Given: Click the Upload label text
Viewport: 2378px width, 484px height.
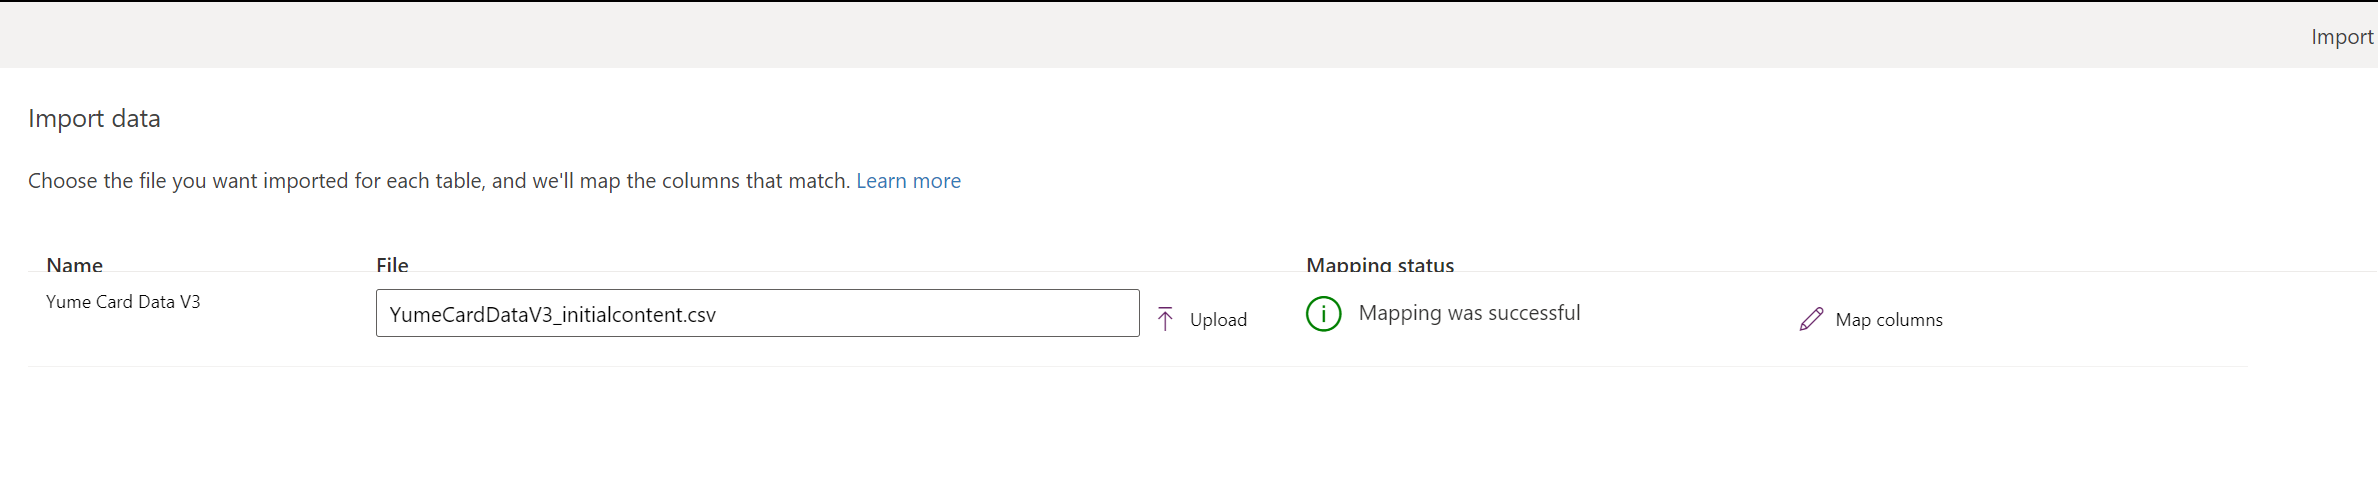Looking at the screenshot, I should click(x=1218, y=320).
